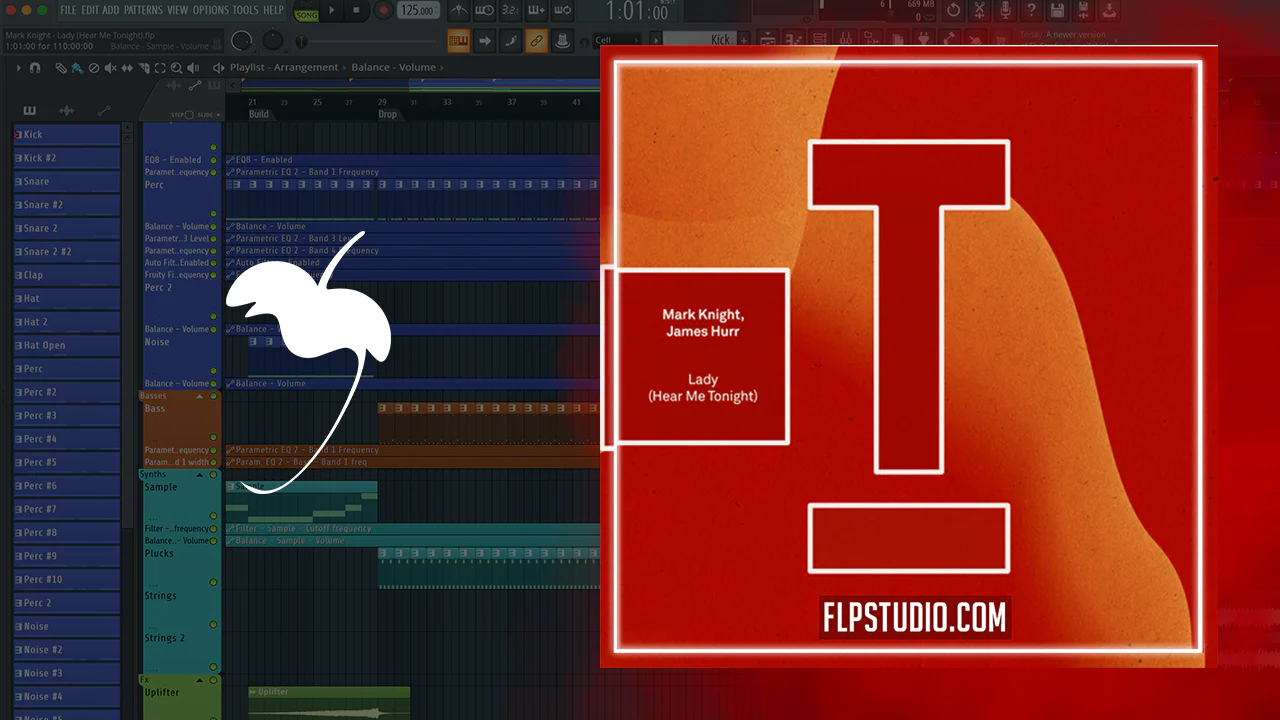The width and height of the screenshot is (1280, 720).
Task: Click the Save project disk icon
Action: pyautogui.click(x=1057, y=11)
